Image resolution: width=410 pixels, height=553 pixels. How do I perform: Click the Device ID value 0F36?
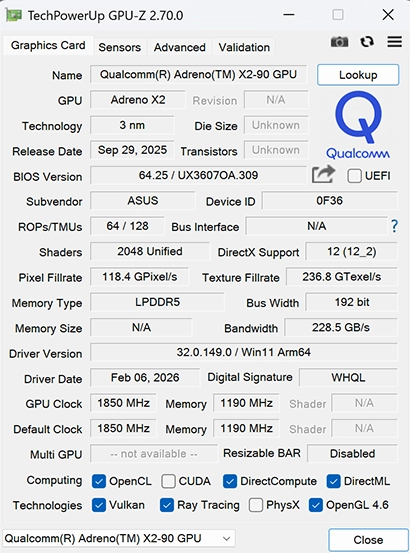tap(329, 201)
